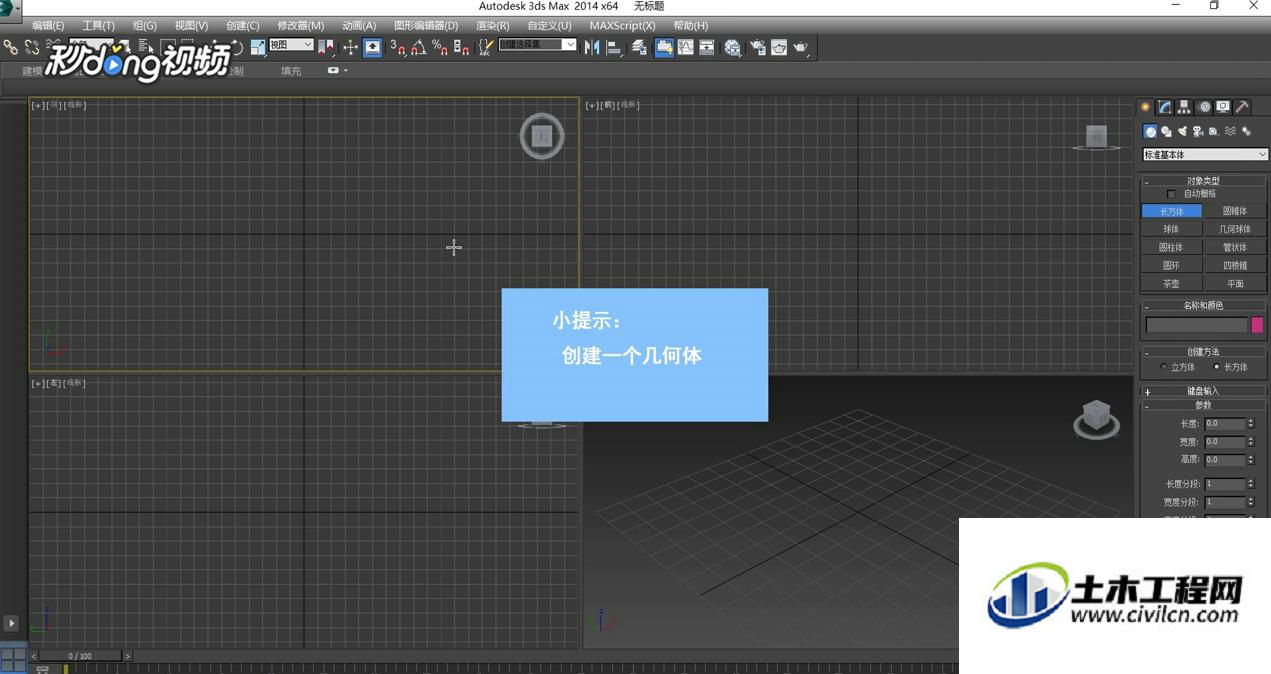Click the magenta object color swatch
The height and width of the screenshot is (674, 1271).
[x=1257, y=325]
